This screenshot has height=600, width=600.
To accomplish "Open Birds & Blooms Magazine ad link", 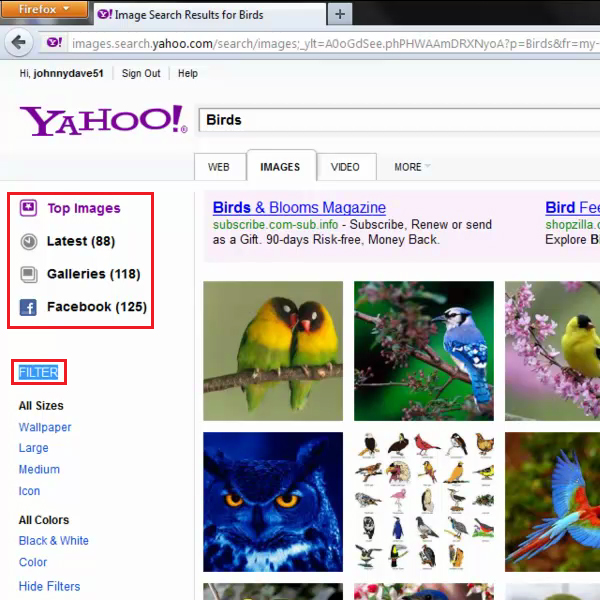I will tap(299, 208).
